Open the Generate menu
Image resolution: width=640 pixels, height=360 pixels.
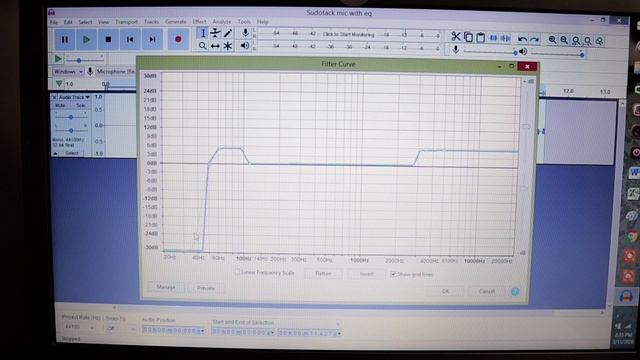(176, 22)
